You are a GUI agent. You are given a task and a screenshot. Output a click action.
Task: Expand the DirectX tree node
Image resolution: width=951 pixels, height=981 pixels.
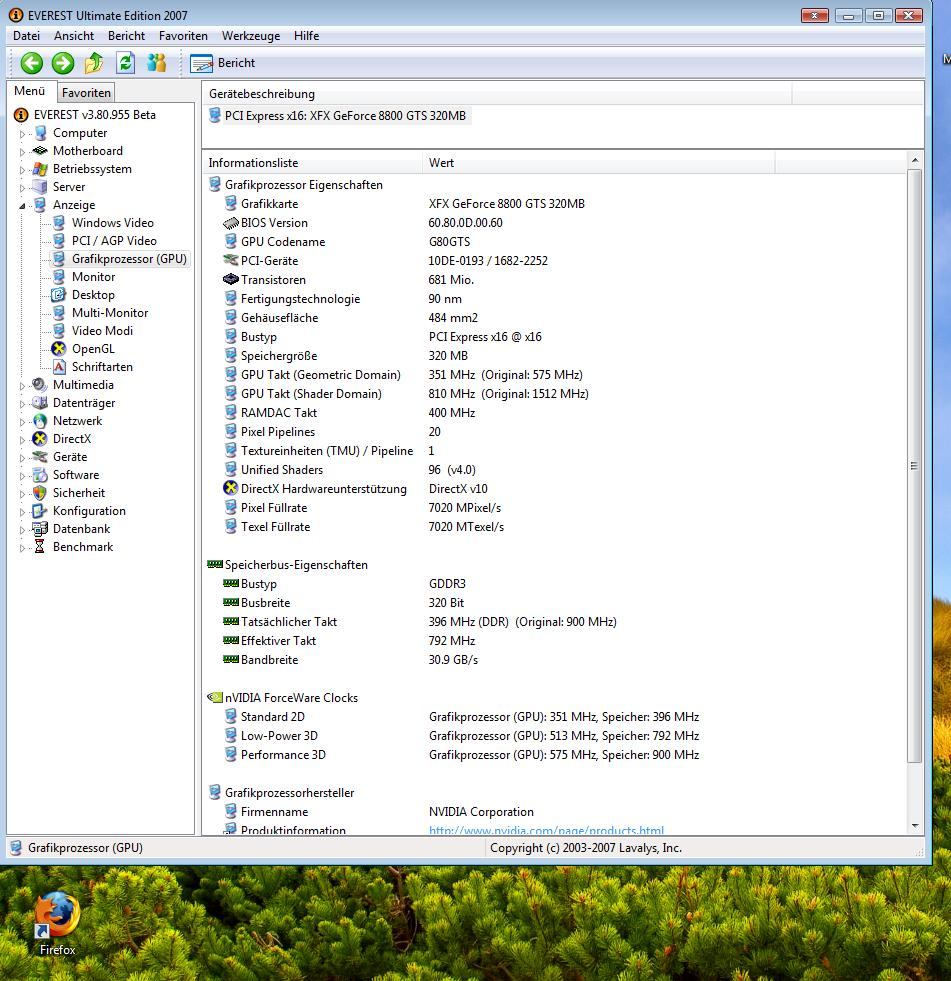(22, 440)
